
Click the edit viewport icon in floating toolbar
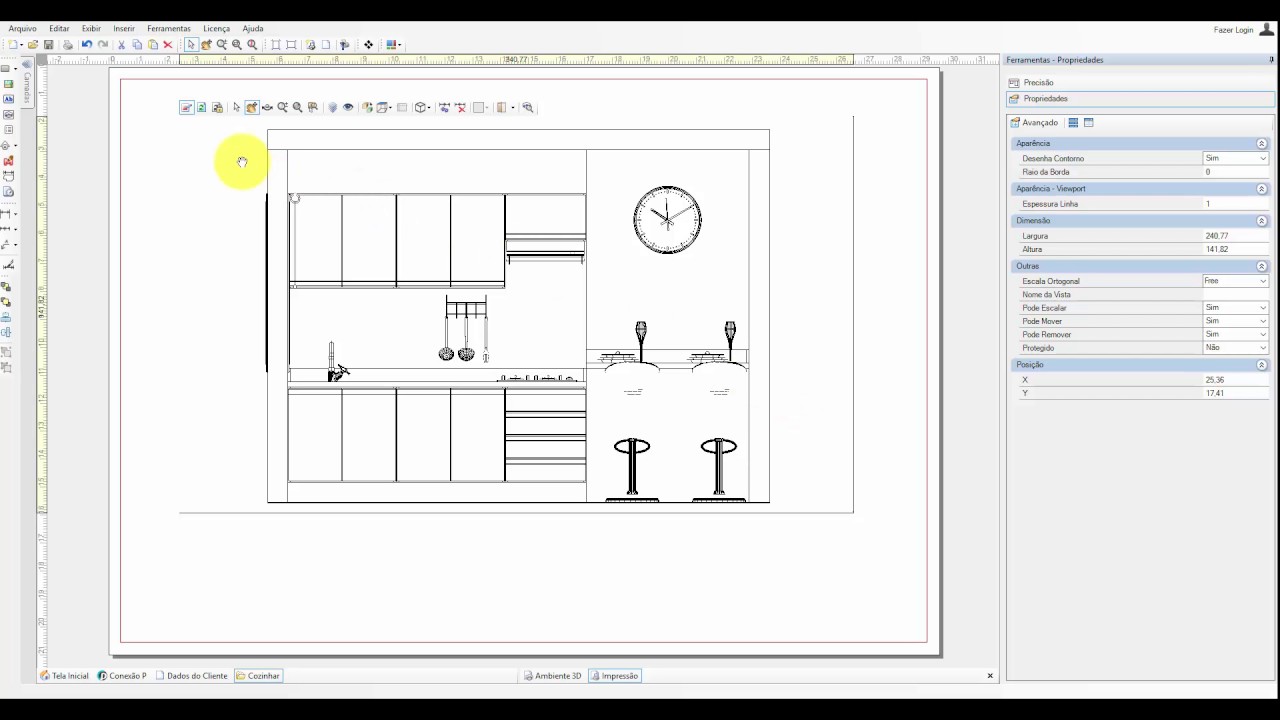click(186, 108)
